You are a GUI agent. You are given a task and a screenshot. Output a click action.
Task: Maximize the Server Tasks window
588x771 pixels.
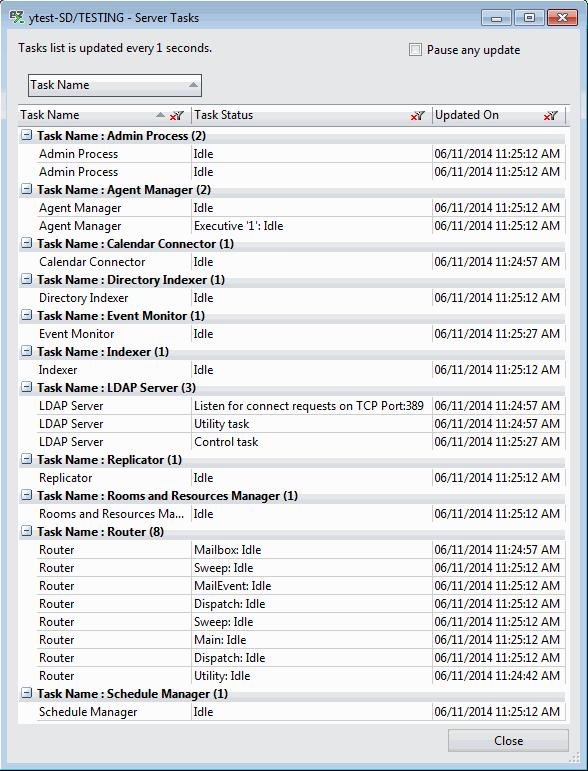coord(529,18)
